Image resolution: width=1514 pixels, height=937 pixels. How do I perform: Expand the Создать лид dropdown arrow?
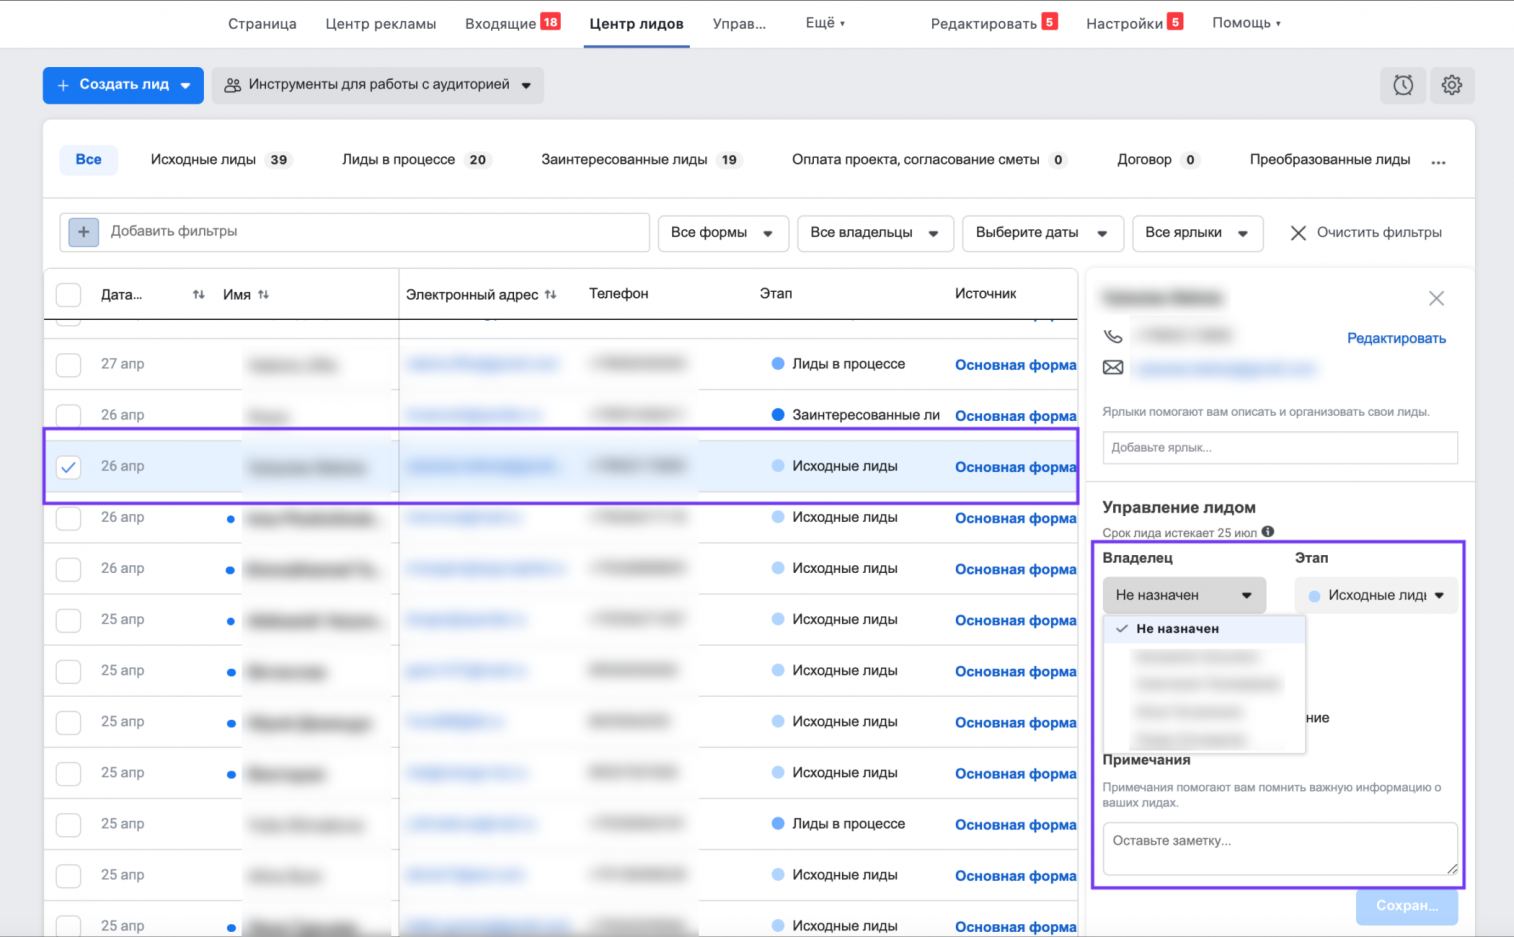pos(185,86)
